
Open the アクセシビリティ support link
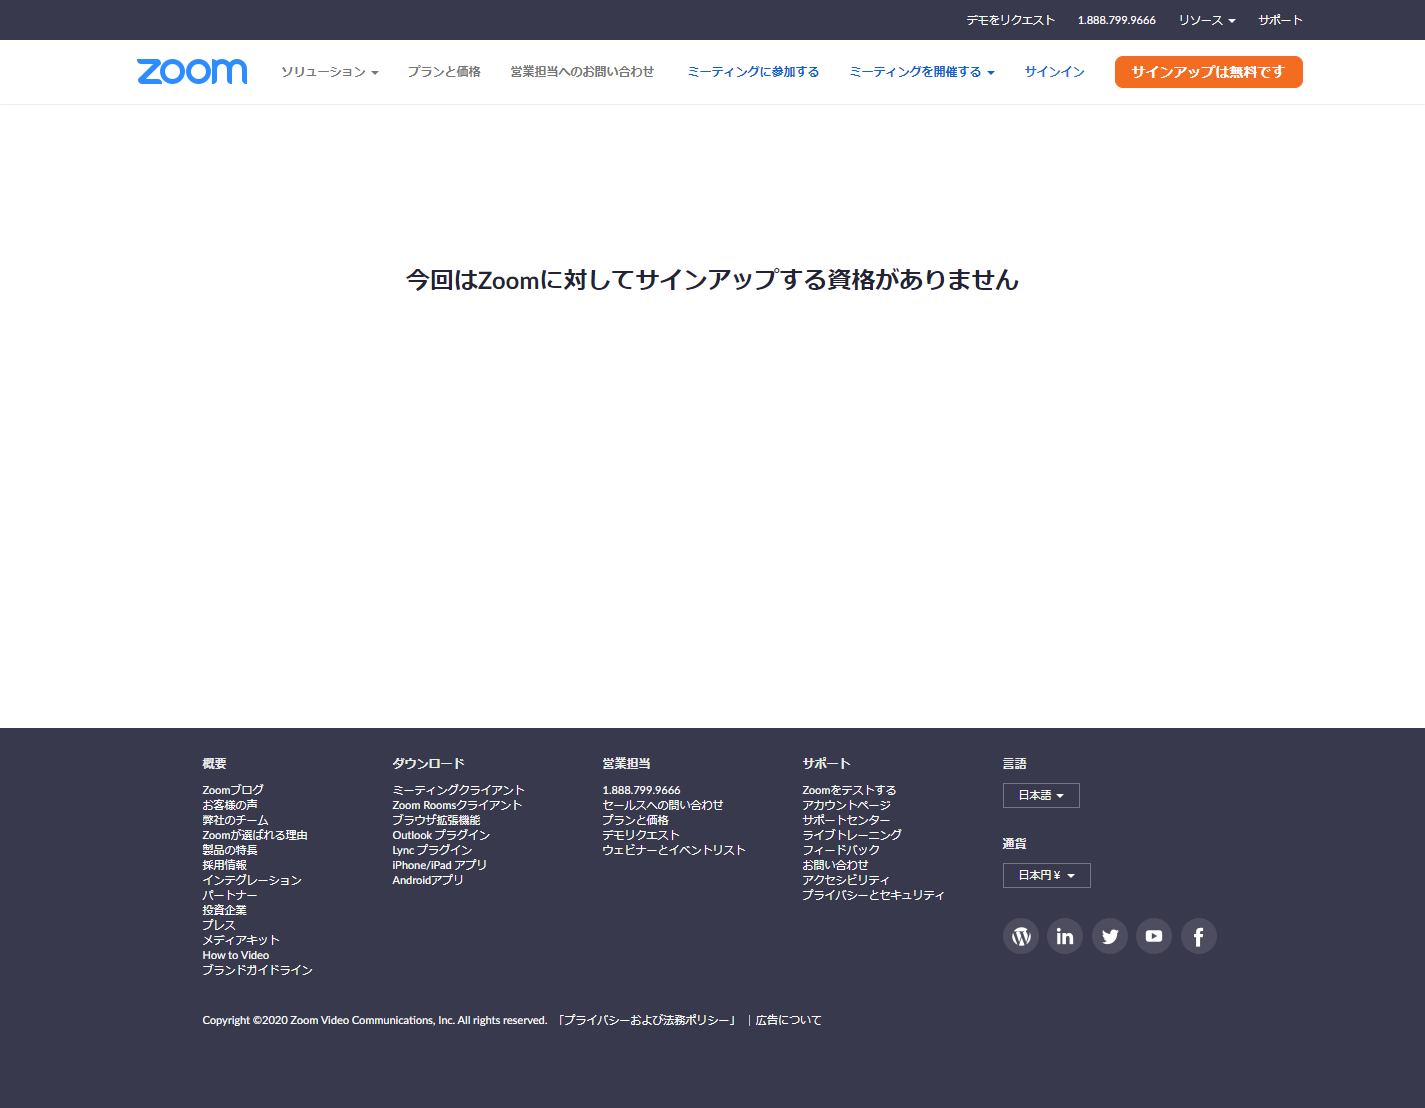pyautogui.click(x=846, y=880)
